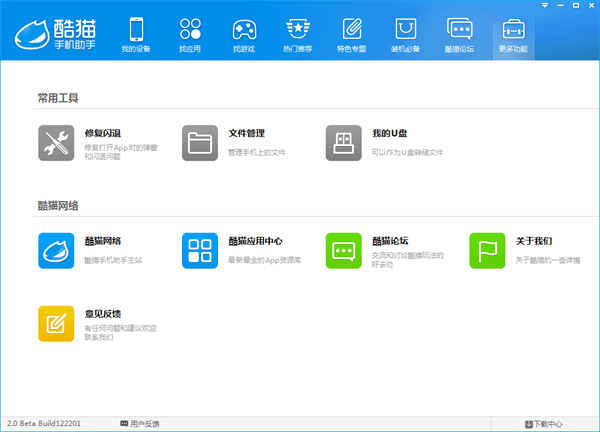
Task: Select the 更多功能 toolbox tab
Action: [x=514, y=36]
